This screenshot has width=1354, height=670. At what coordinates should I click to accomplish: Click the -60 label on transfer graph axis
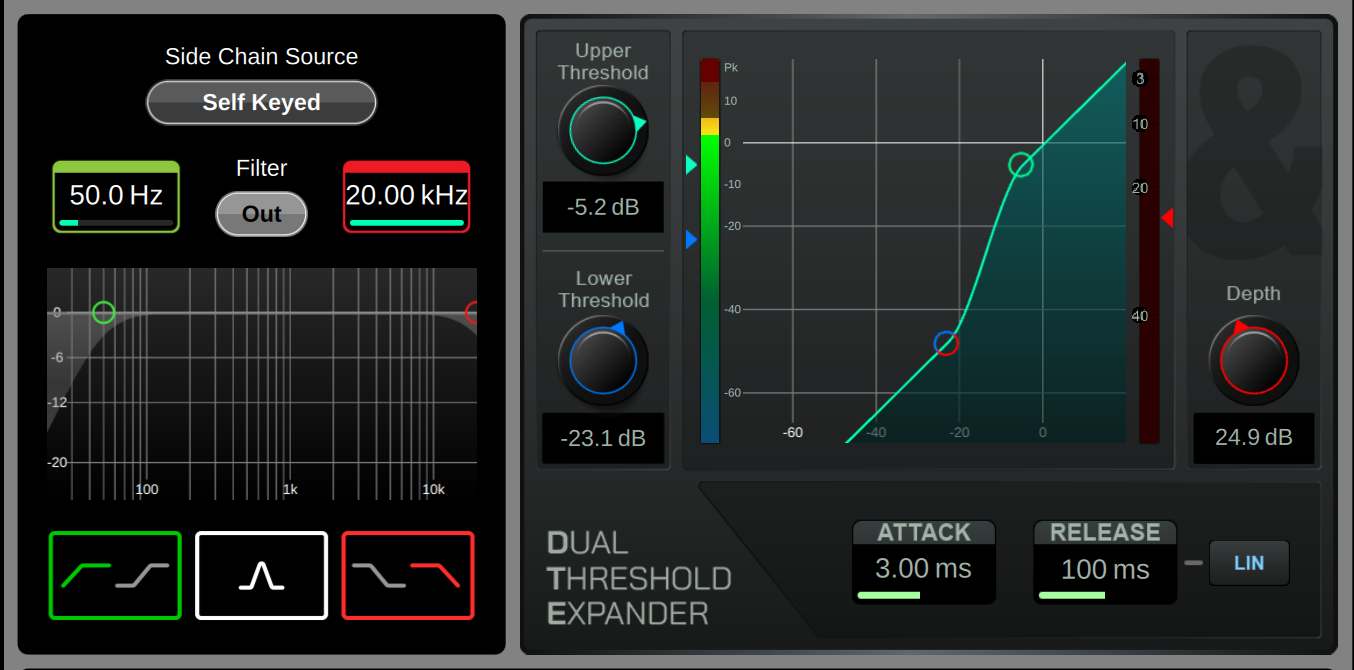pos(792,432)
